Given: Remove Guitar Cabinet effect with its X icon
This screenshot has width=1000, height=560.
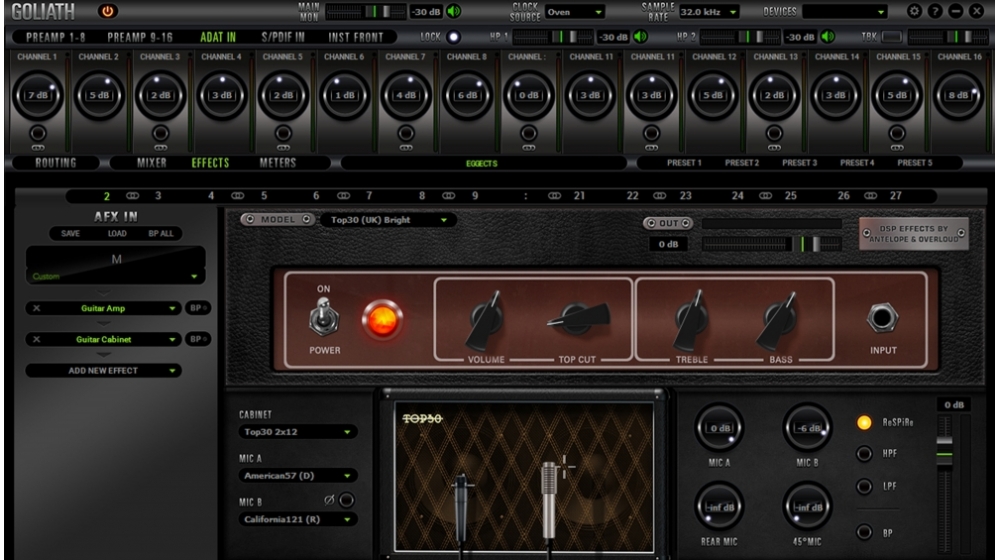Looking at the screenshot, I should pyautogui.click(x=36, y=339).
